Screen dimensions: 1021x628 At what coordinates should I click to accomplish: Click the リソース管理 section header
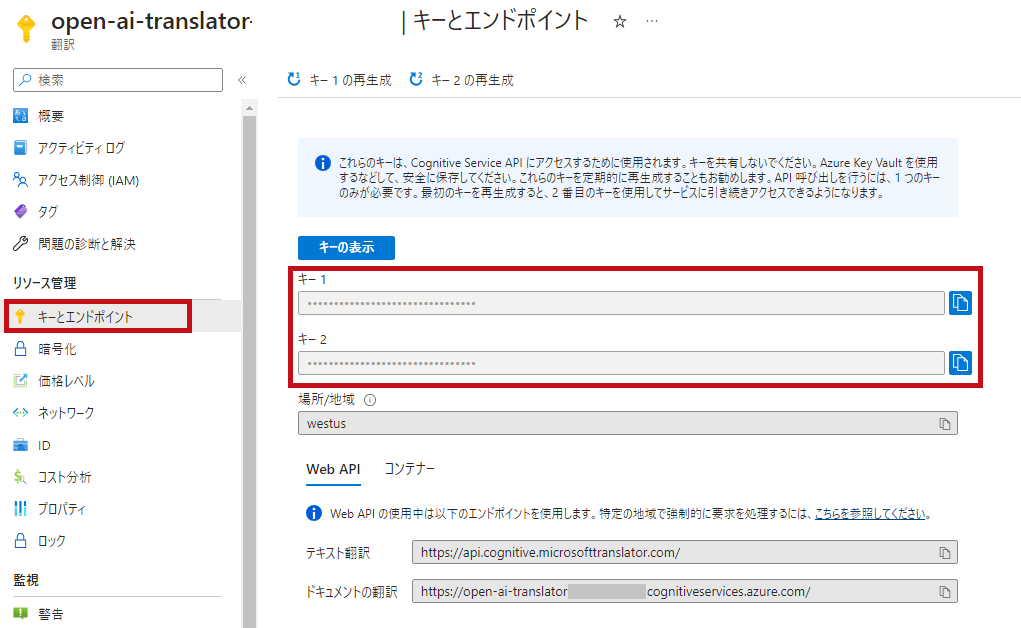click(x=45, y=283)
